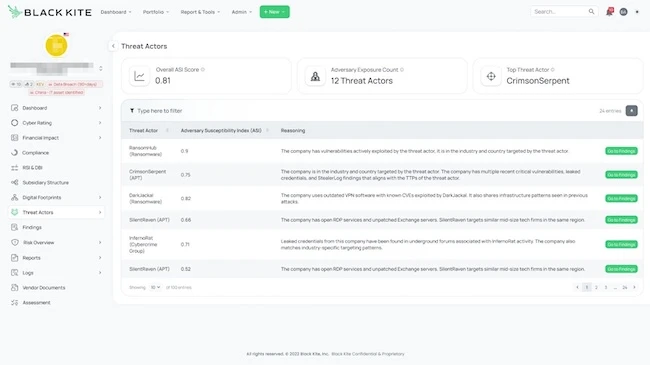Screen dimensions: 650x365
Task: Expand the Cyber Rating sidebar chevron
Action: click(x=100, y=123)
